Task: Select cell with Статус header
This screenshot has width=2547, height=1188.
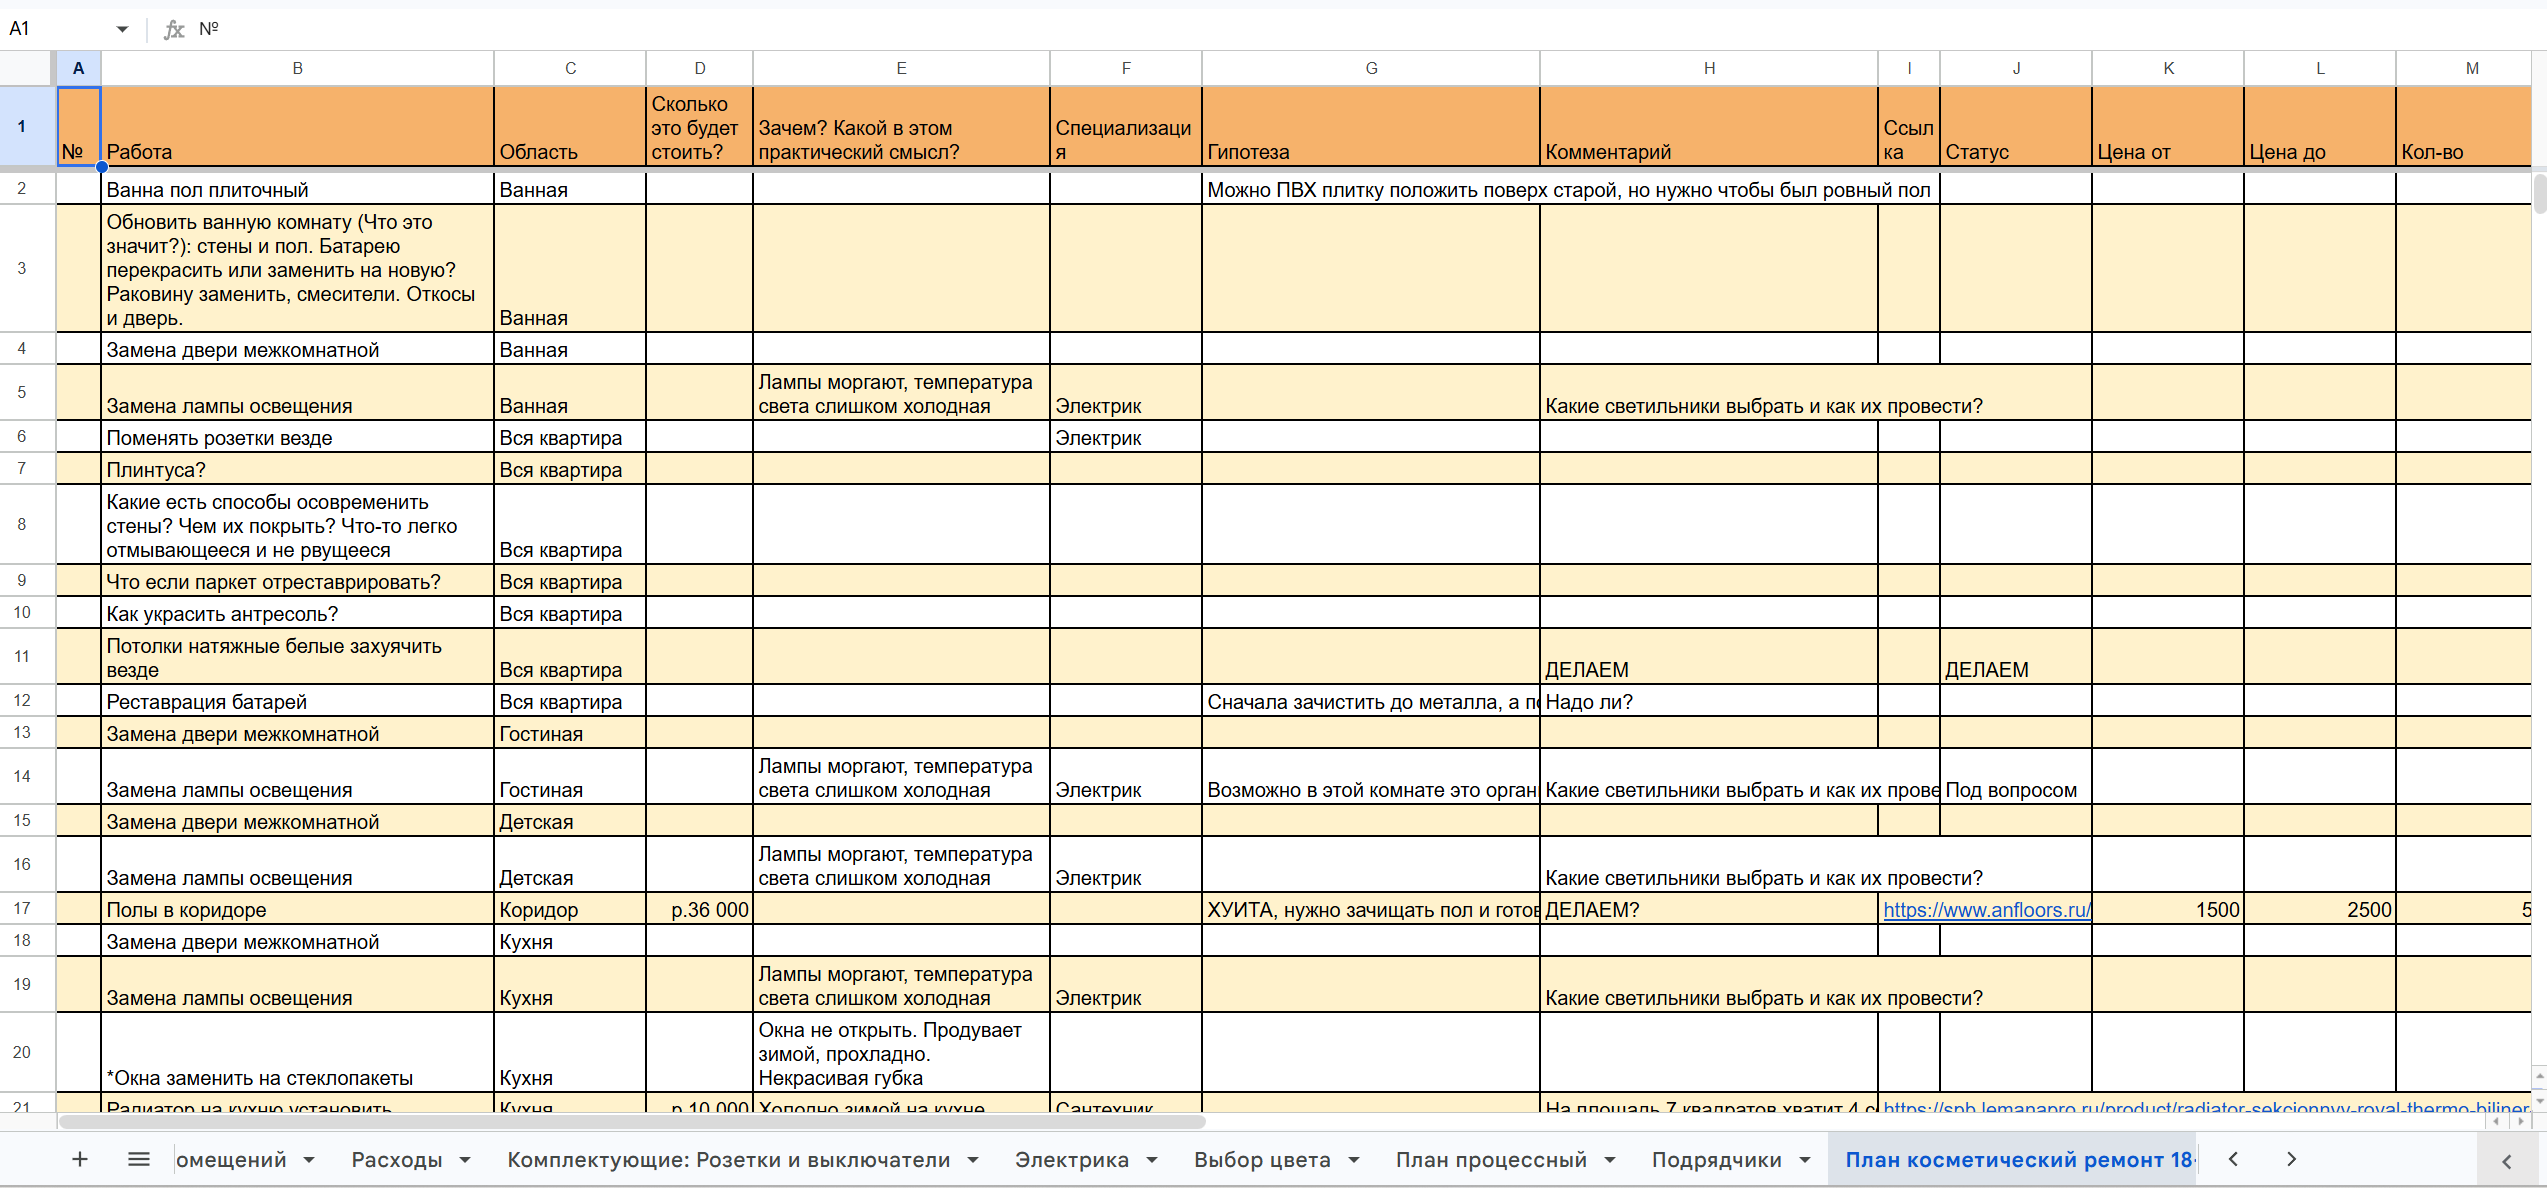Action: [2015, 127]
